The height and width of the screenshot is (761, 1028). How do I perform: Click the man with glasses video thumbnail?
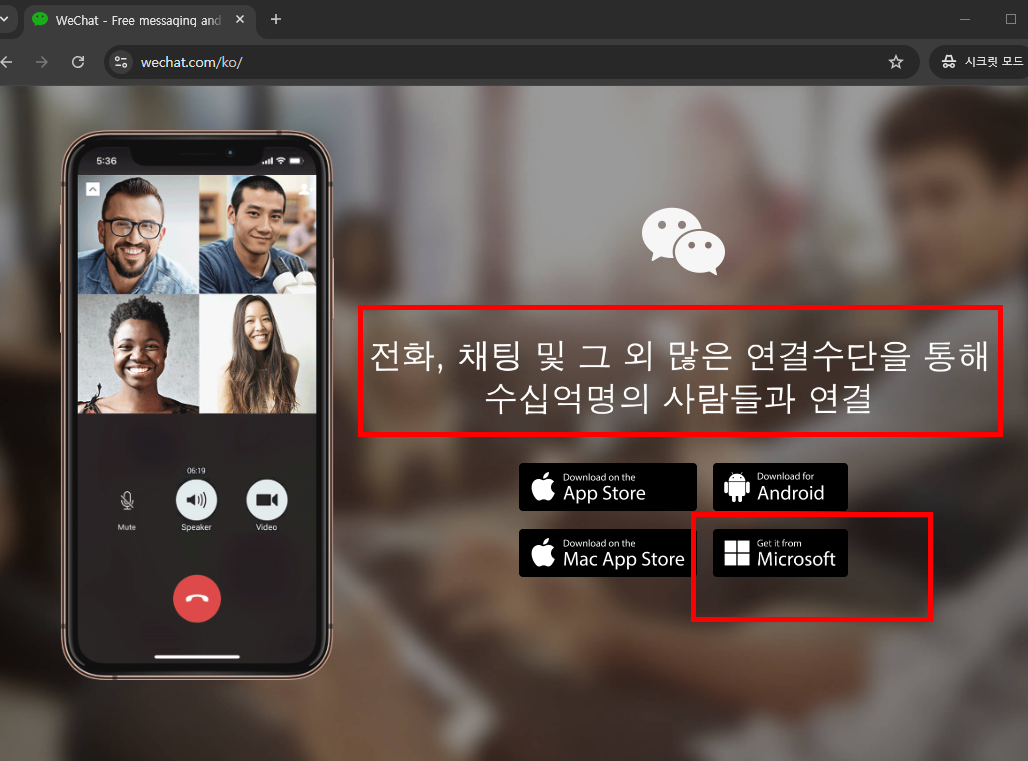138,234
